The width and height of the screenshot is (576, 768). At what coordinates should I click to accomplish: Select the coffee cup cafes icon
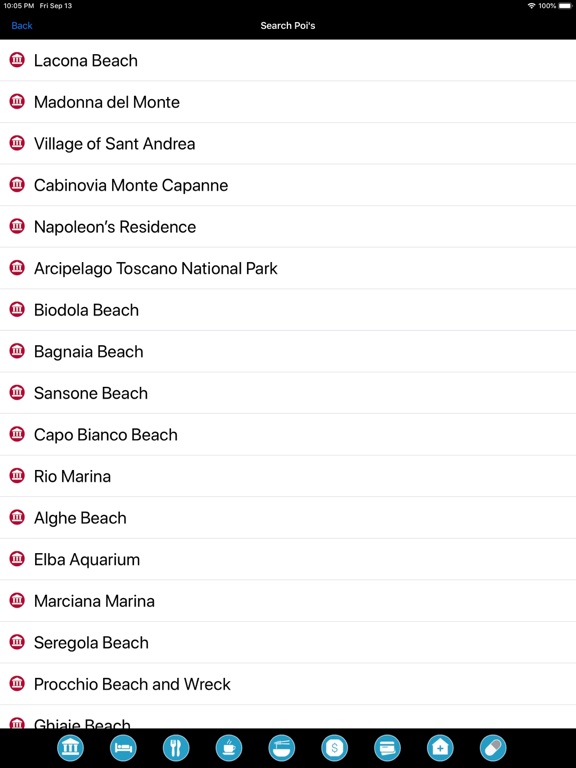[x=229, y=748]
